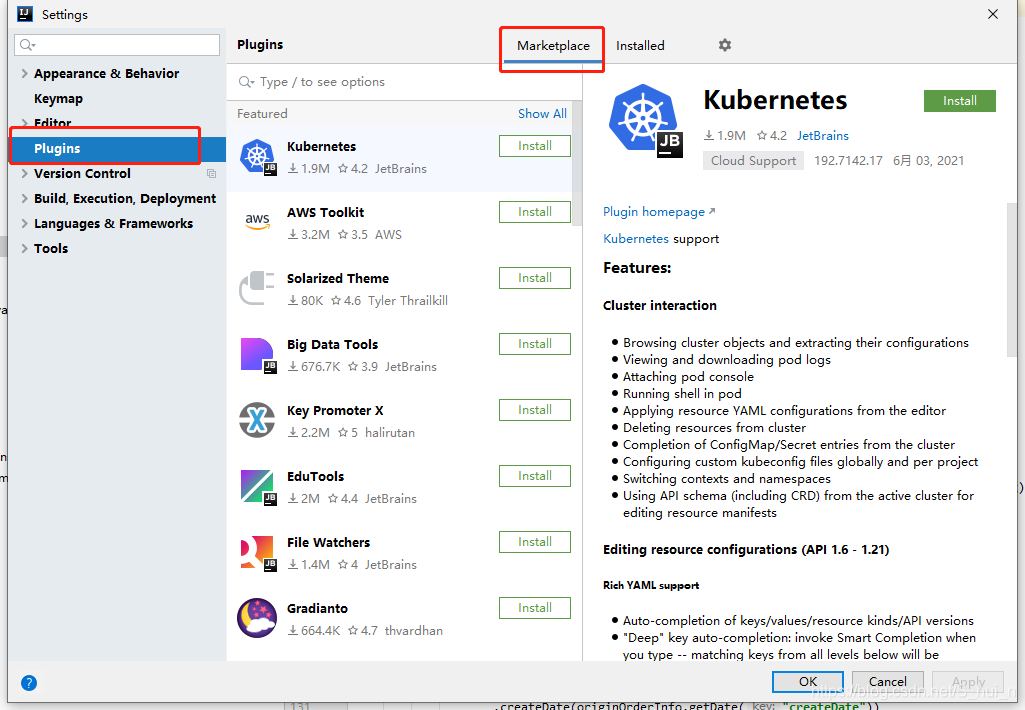Screen dimensions: 1025x710
Task: Click the plugin list scrollbar
Action: (x=577, y=163)
